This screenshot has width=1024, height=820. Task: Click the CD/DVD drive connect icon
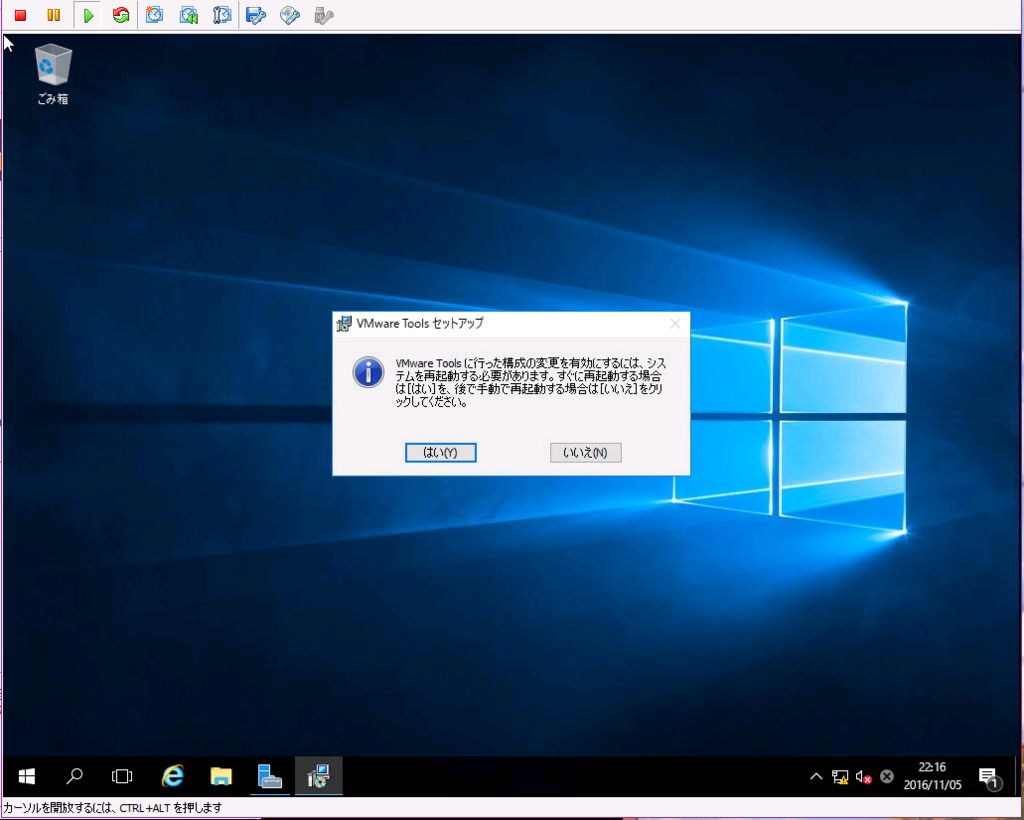tap(289, 15)
